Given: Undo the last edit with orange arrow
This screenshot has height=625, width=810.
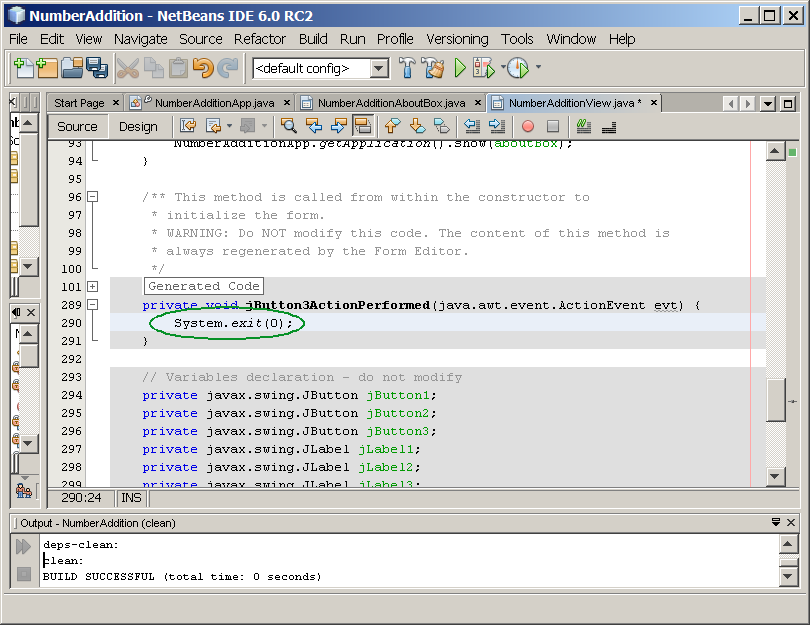Looking at the screenshot, I should click(202, 68).
